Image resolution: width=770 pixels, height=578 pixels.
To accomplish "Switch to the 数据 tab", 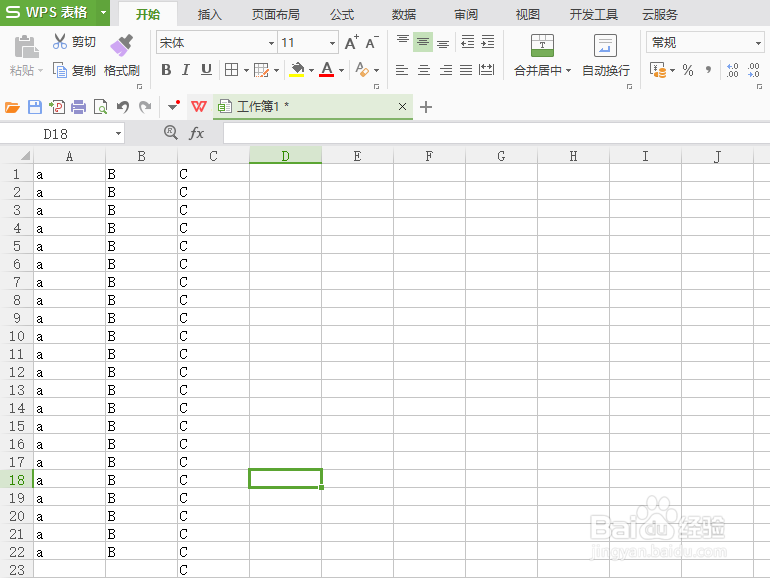I will [x=404, y=14].
